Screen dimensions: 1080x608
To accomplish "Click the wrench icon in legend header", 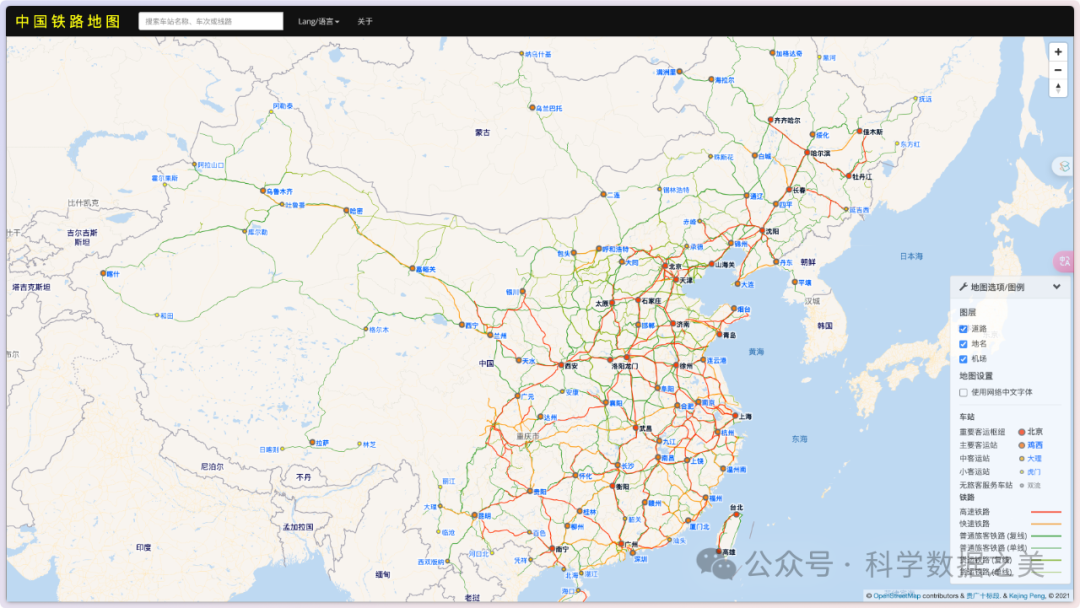I will tap(963, 287).
